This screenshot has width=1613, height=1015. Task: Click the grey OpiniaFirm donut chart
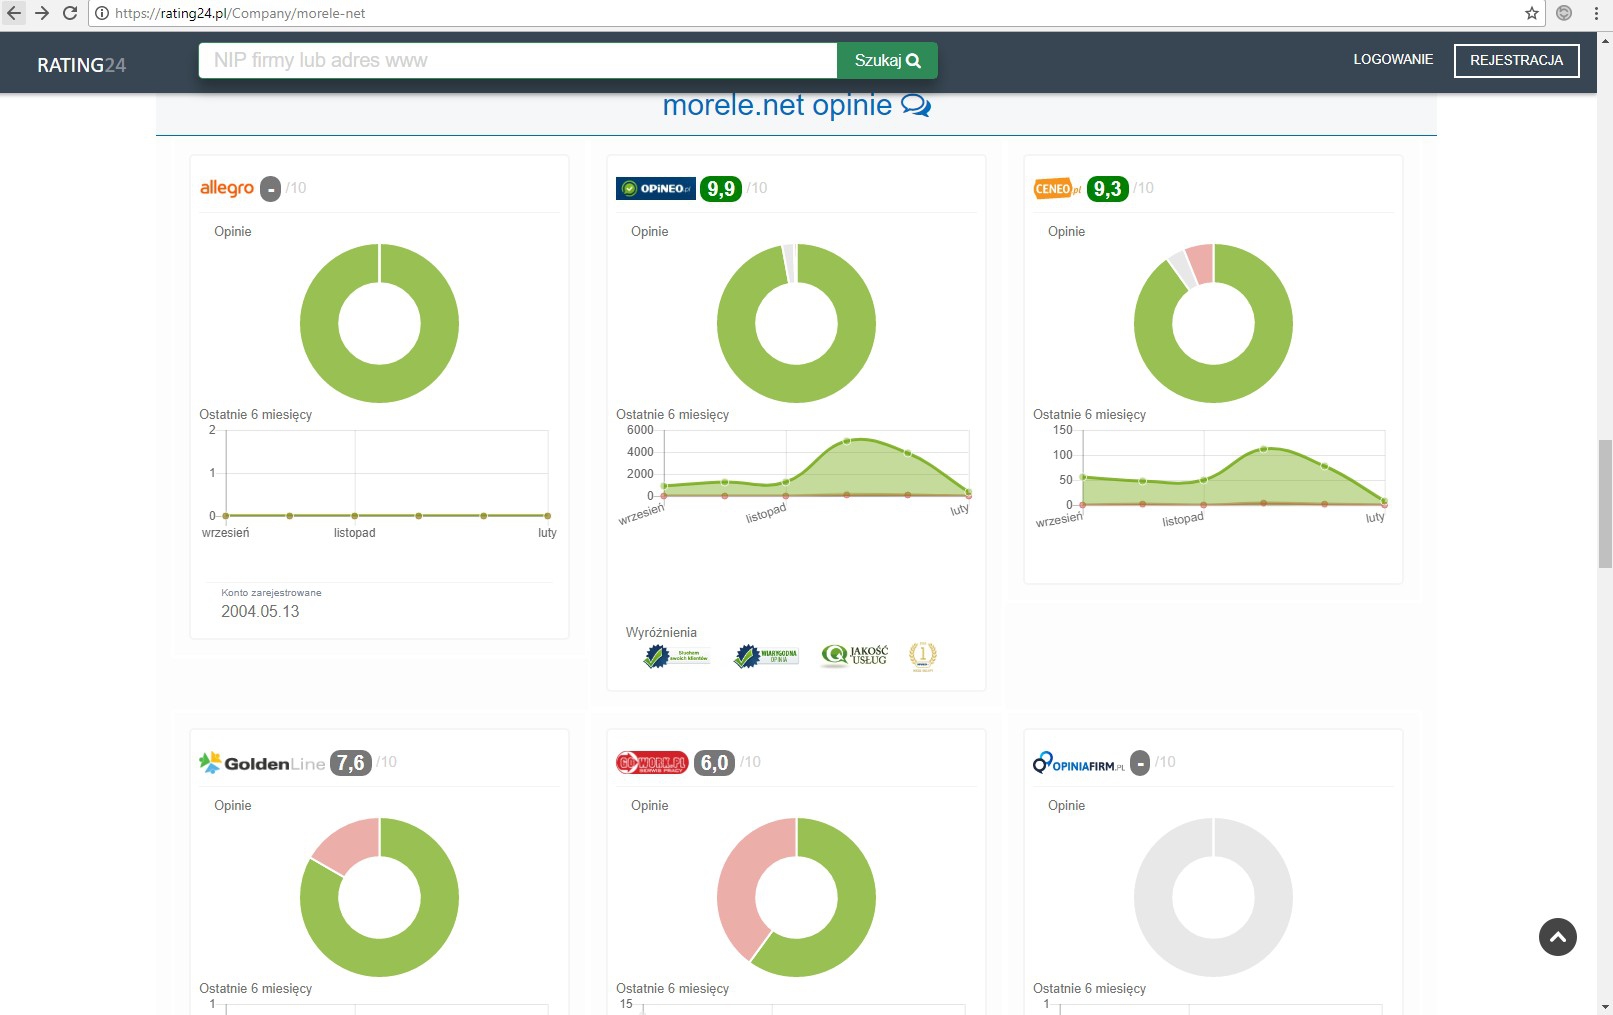tap(1214, 897)
